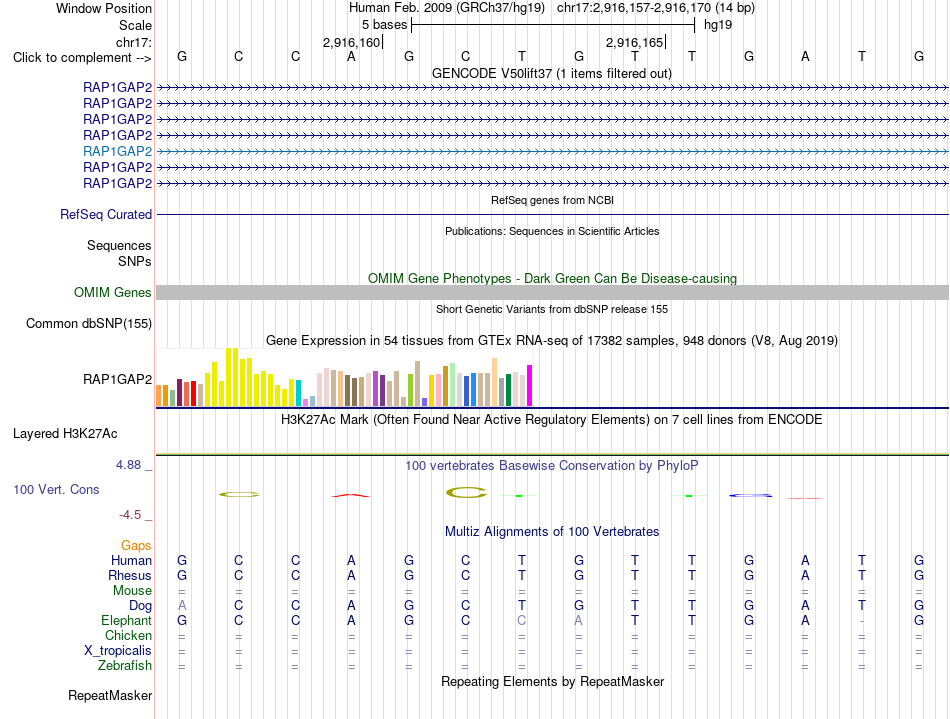Open 'Short Genetic Variants from dbSNP release 155'

[x=552, y=309]
